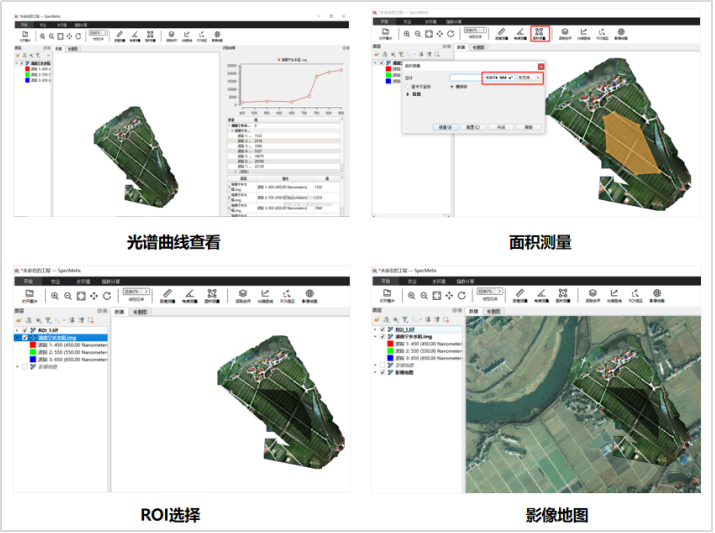Click the 新建 button in area measurement dialog
Viewport: 715px width, 533px height.
pos(445,127)
